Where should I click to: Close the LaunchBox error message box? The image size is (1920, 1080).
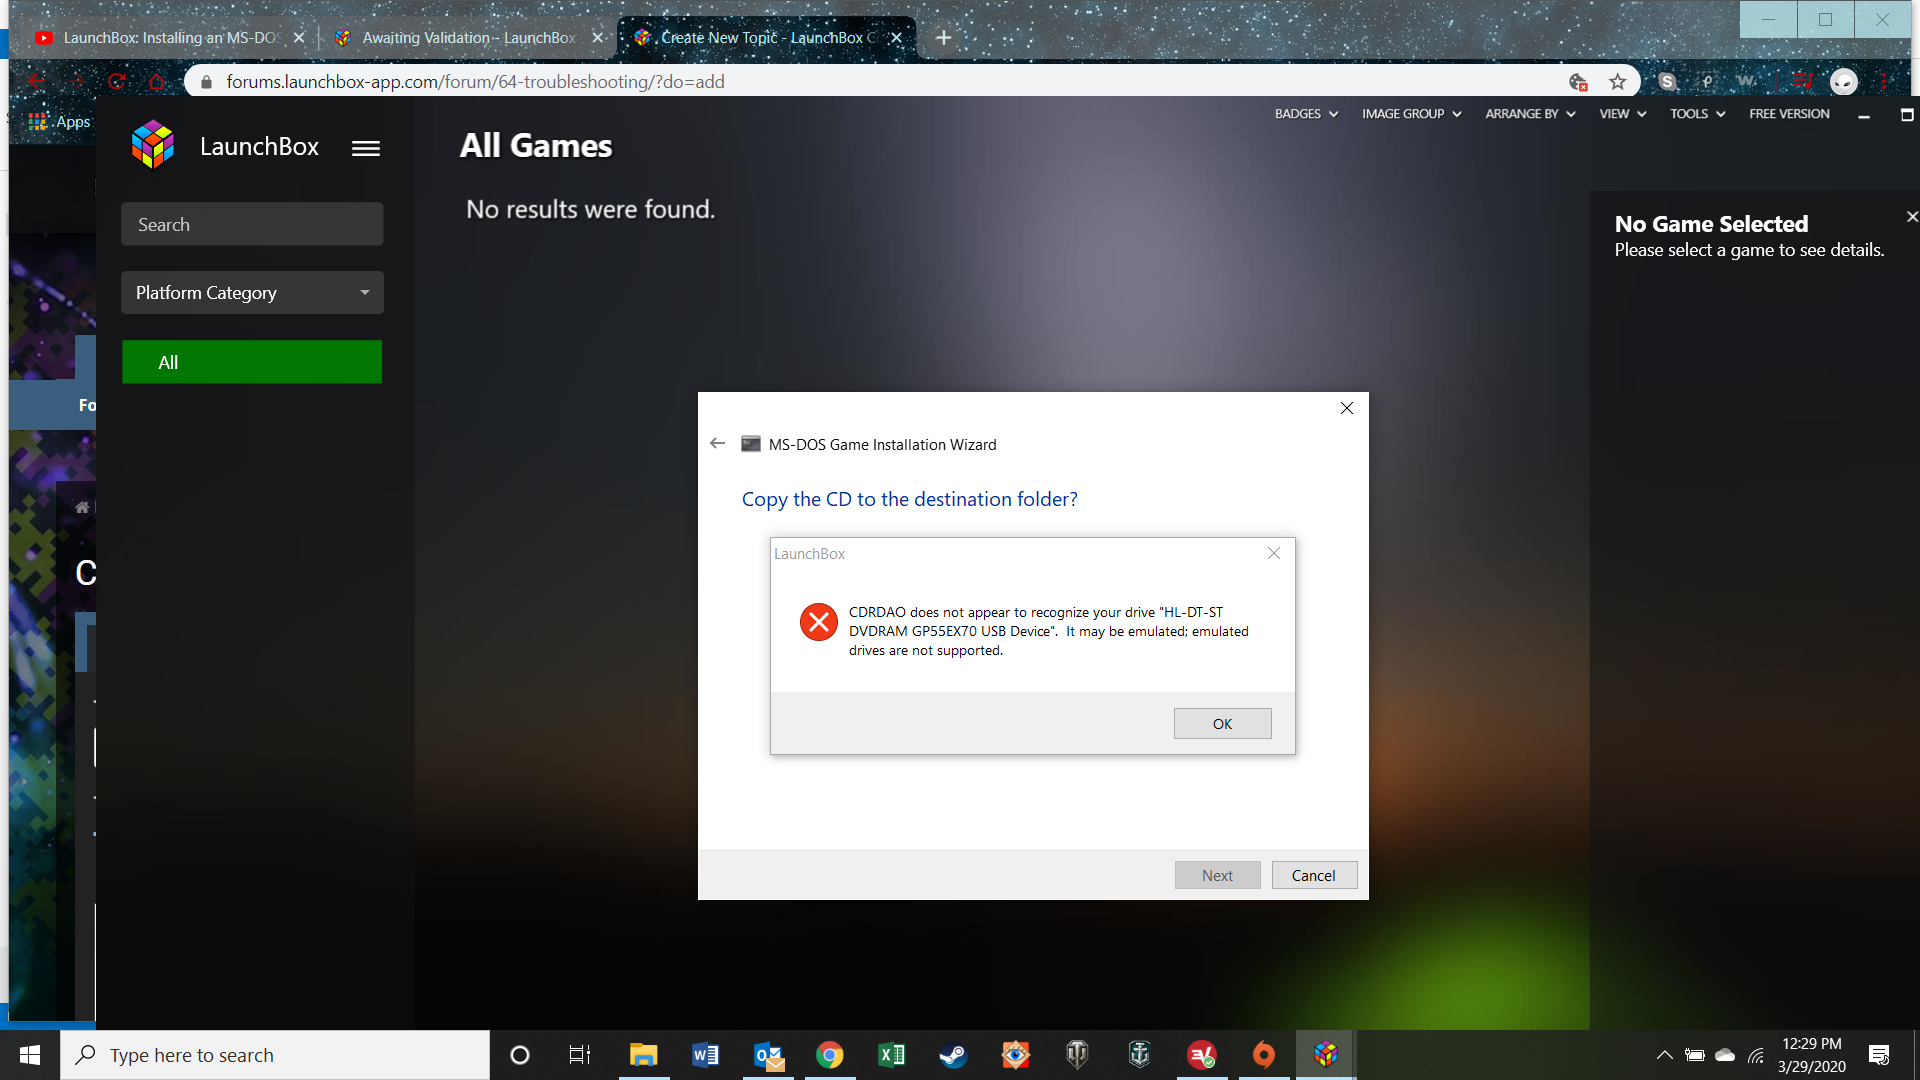pos(1273,553)
